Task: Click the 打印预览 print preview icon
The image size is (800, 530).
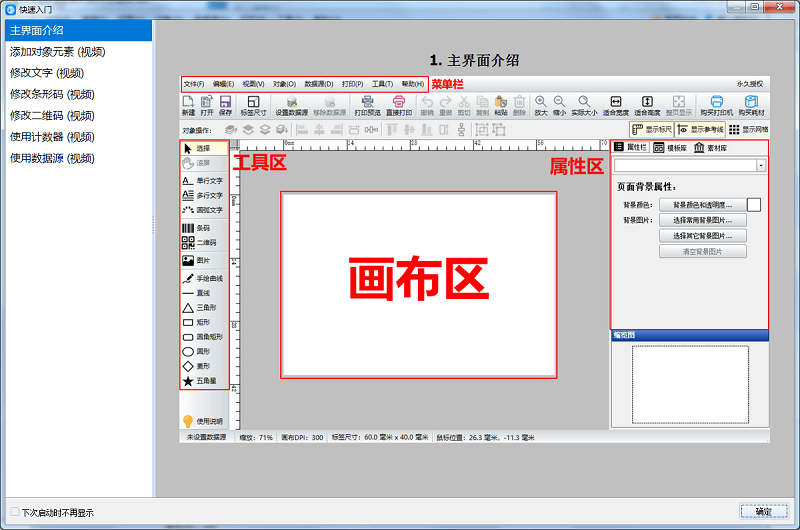Action: click(x=367, y=106)
